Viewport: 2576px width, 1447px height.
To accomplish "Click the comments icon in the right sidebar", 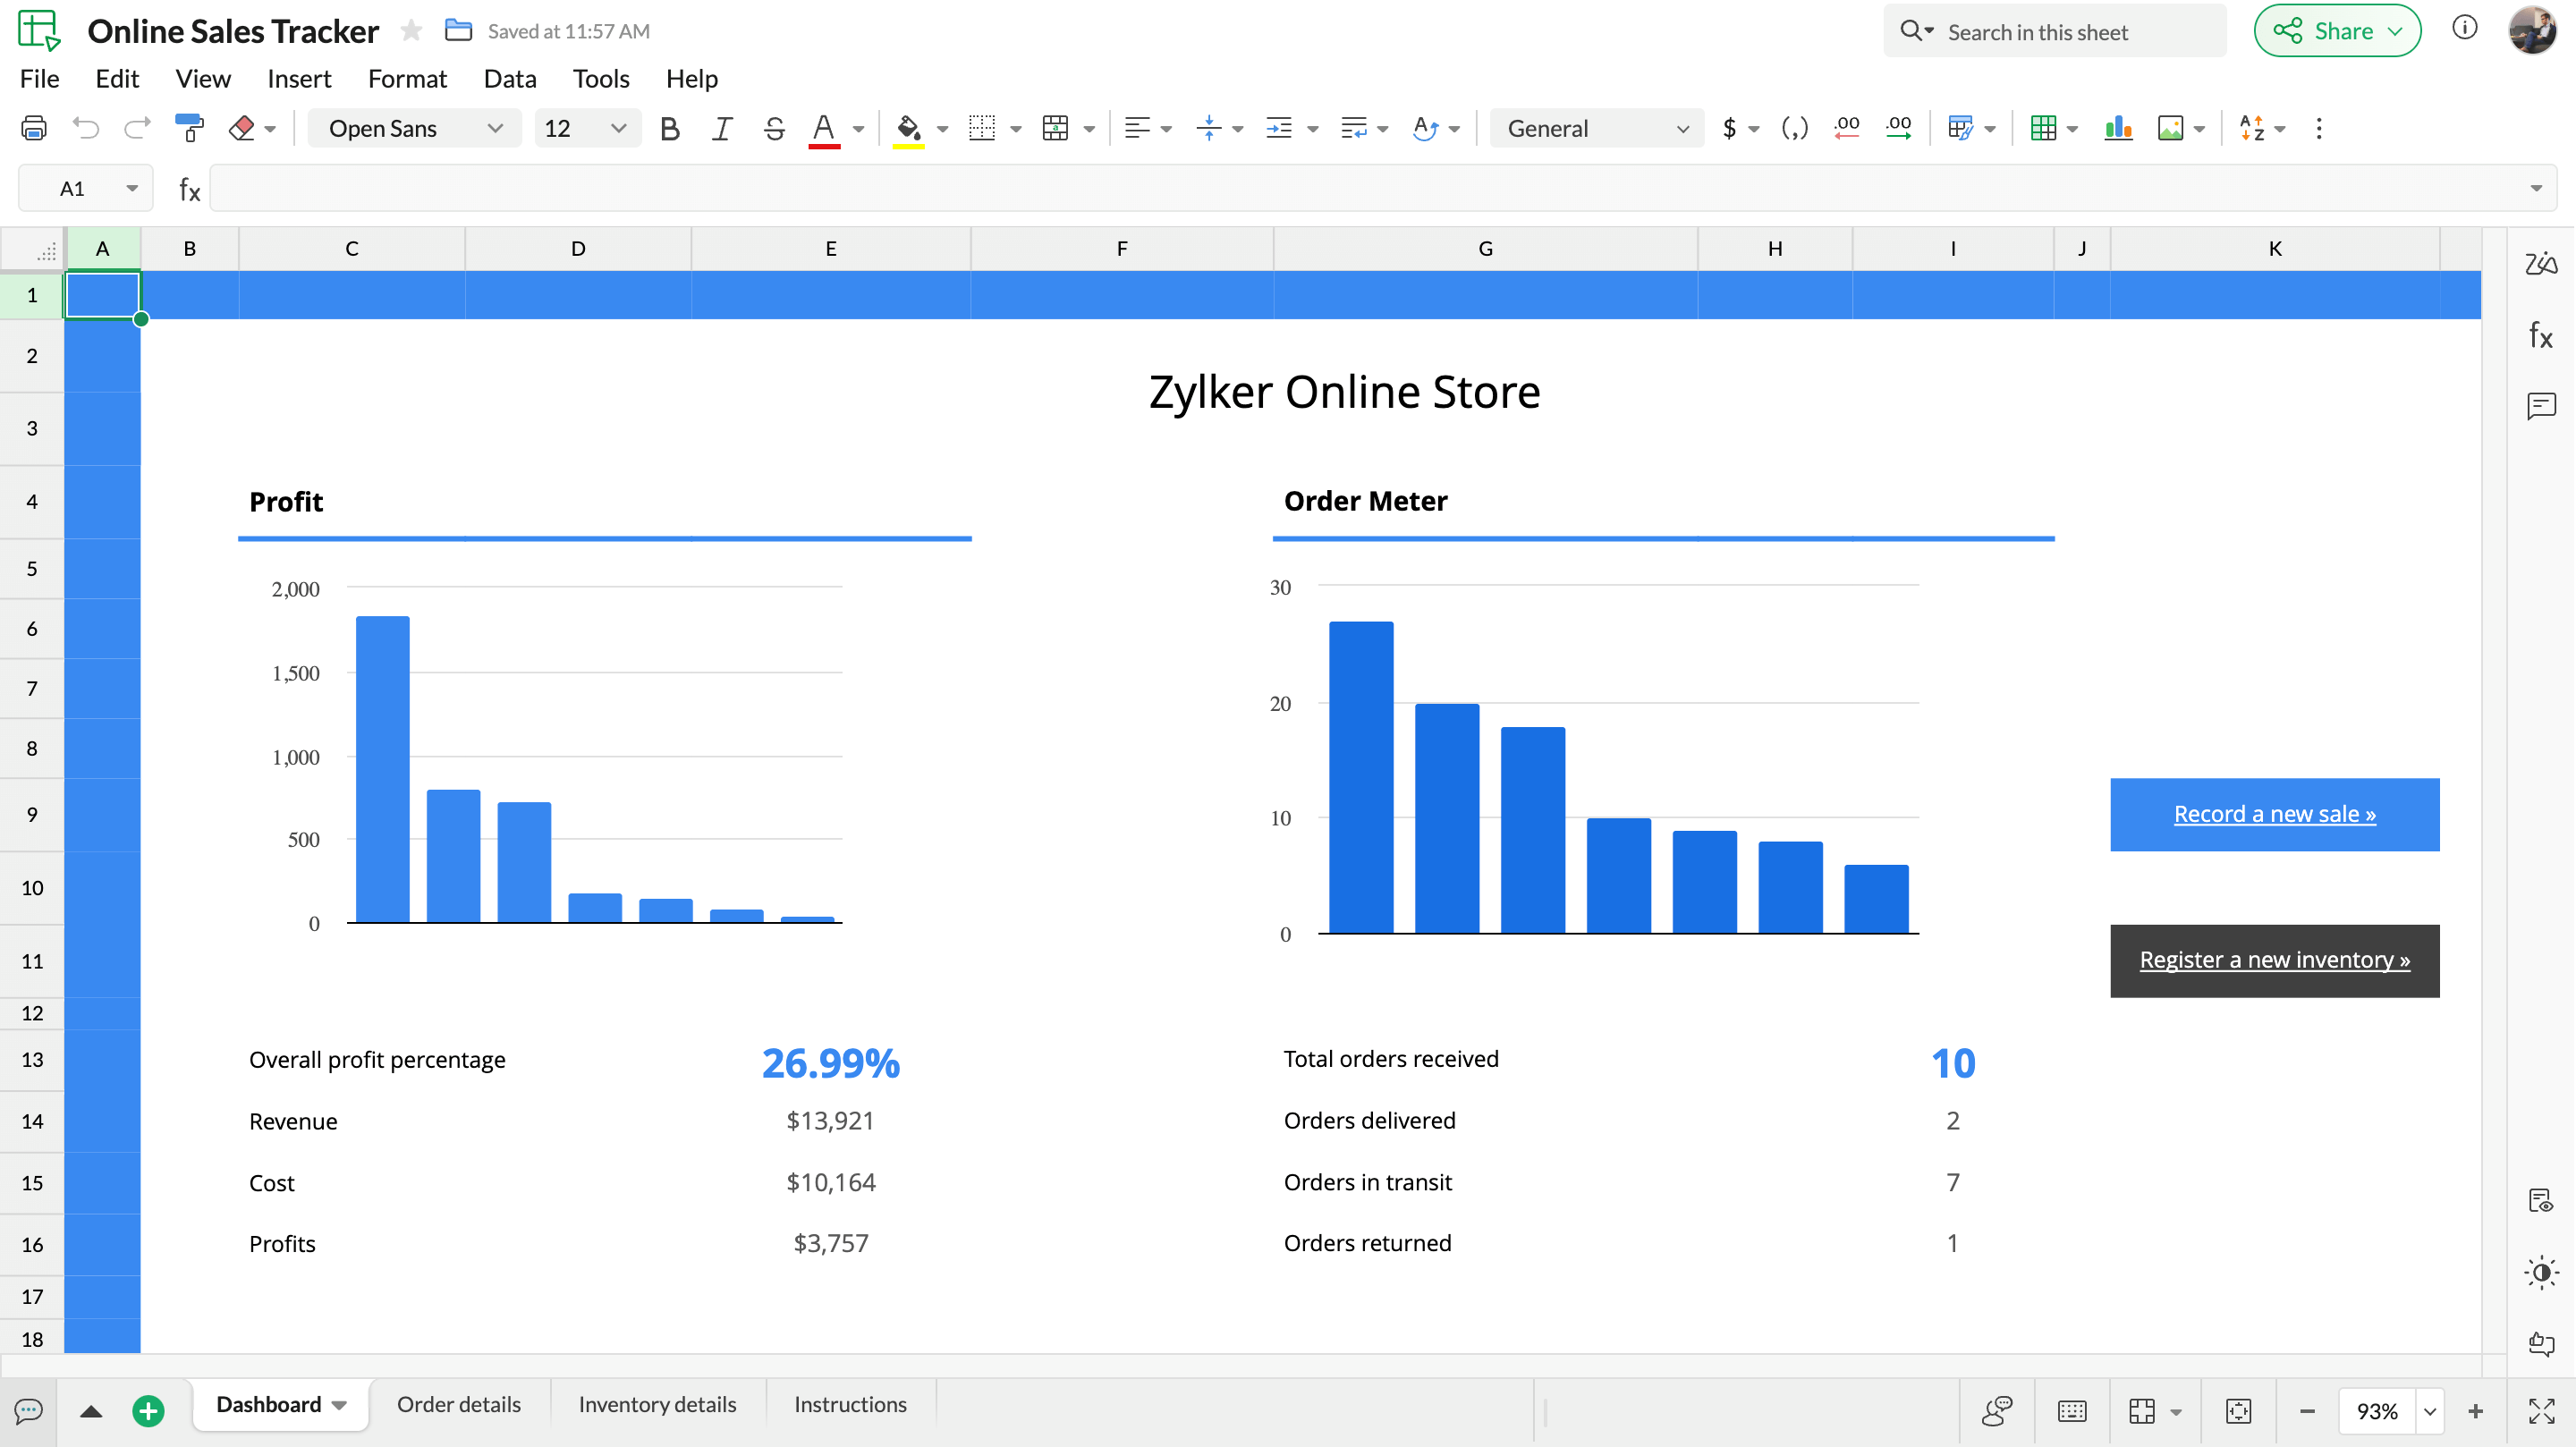I will 2541,406.
